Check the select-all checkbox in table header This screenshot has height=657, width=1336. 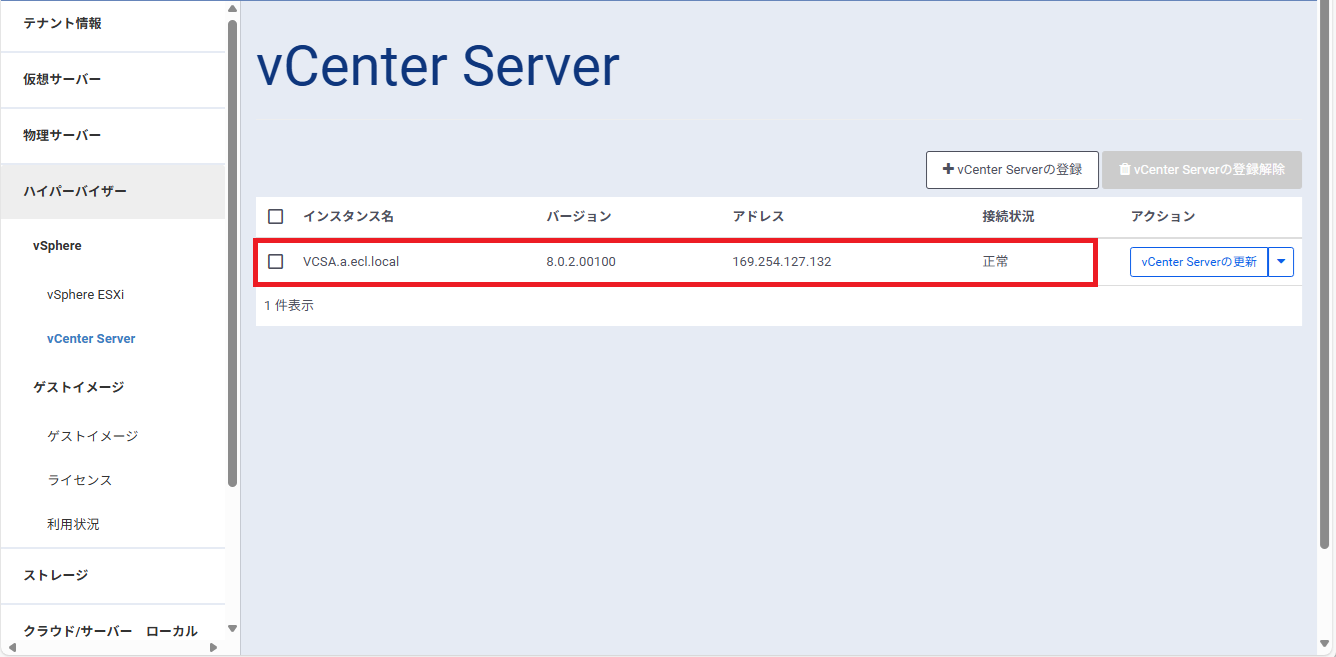pyautogui.click(x=276, y=217)
